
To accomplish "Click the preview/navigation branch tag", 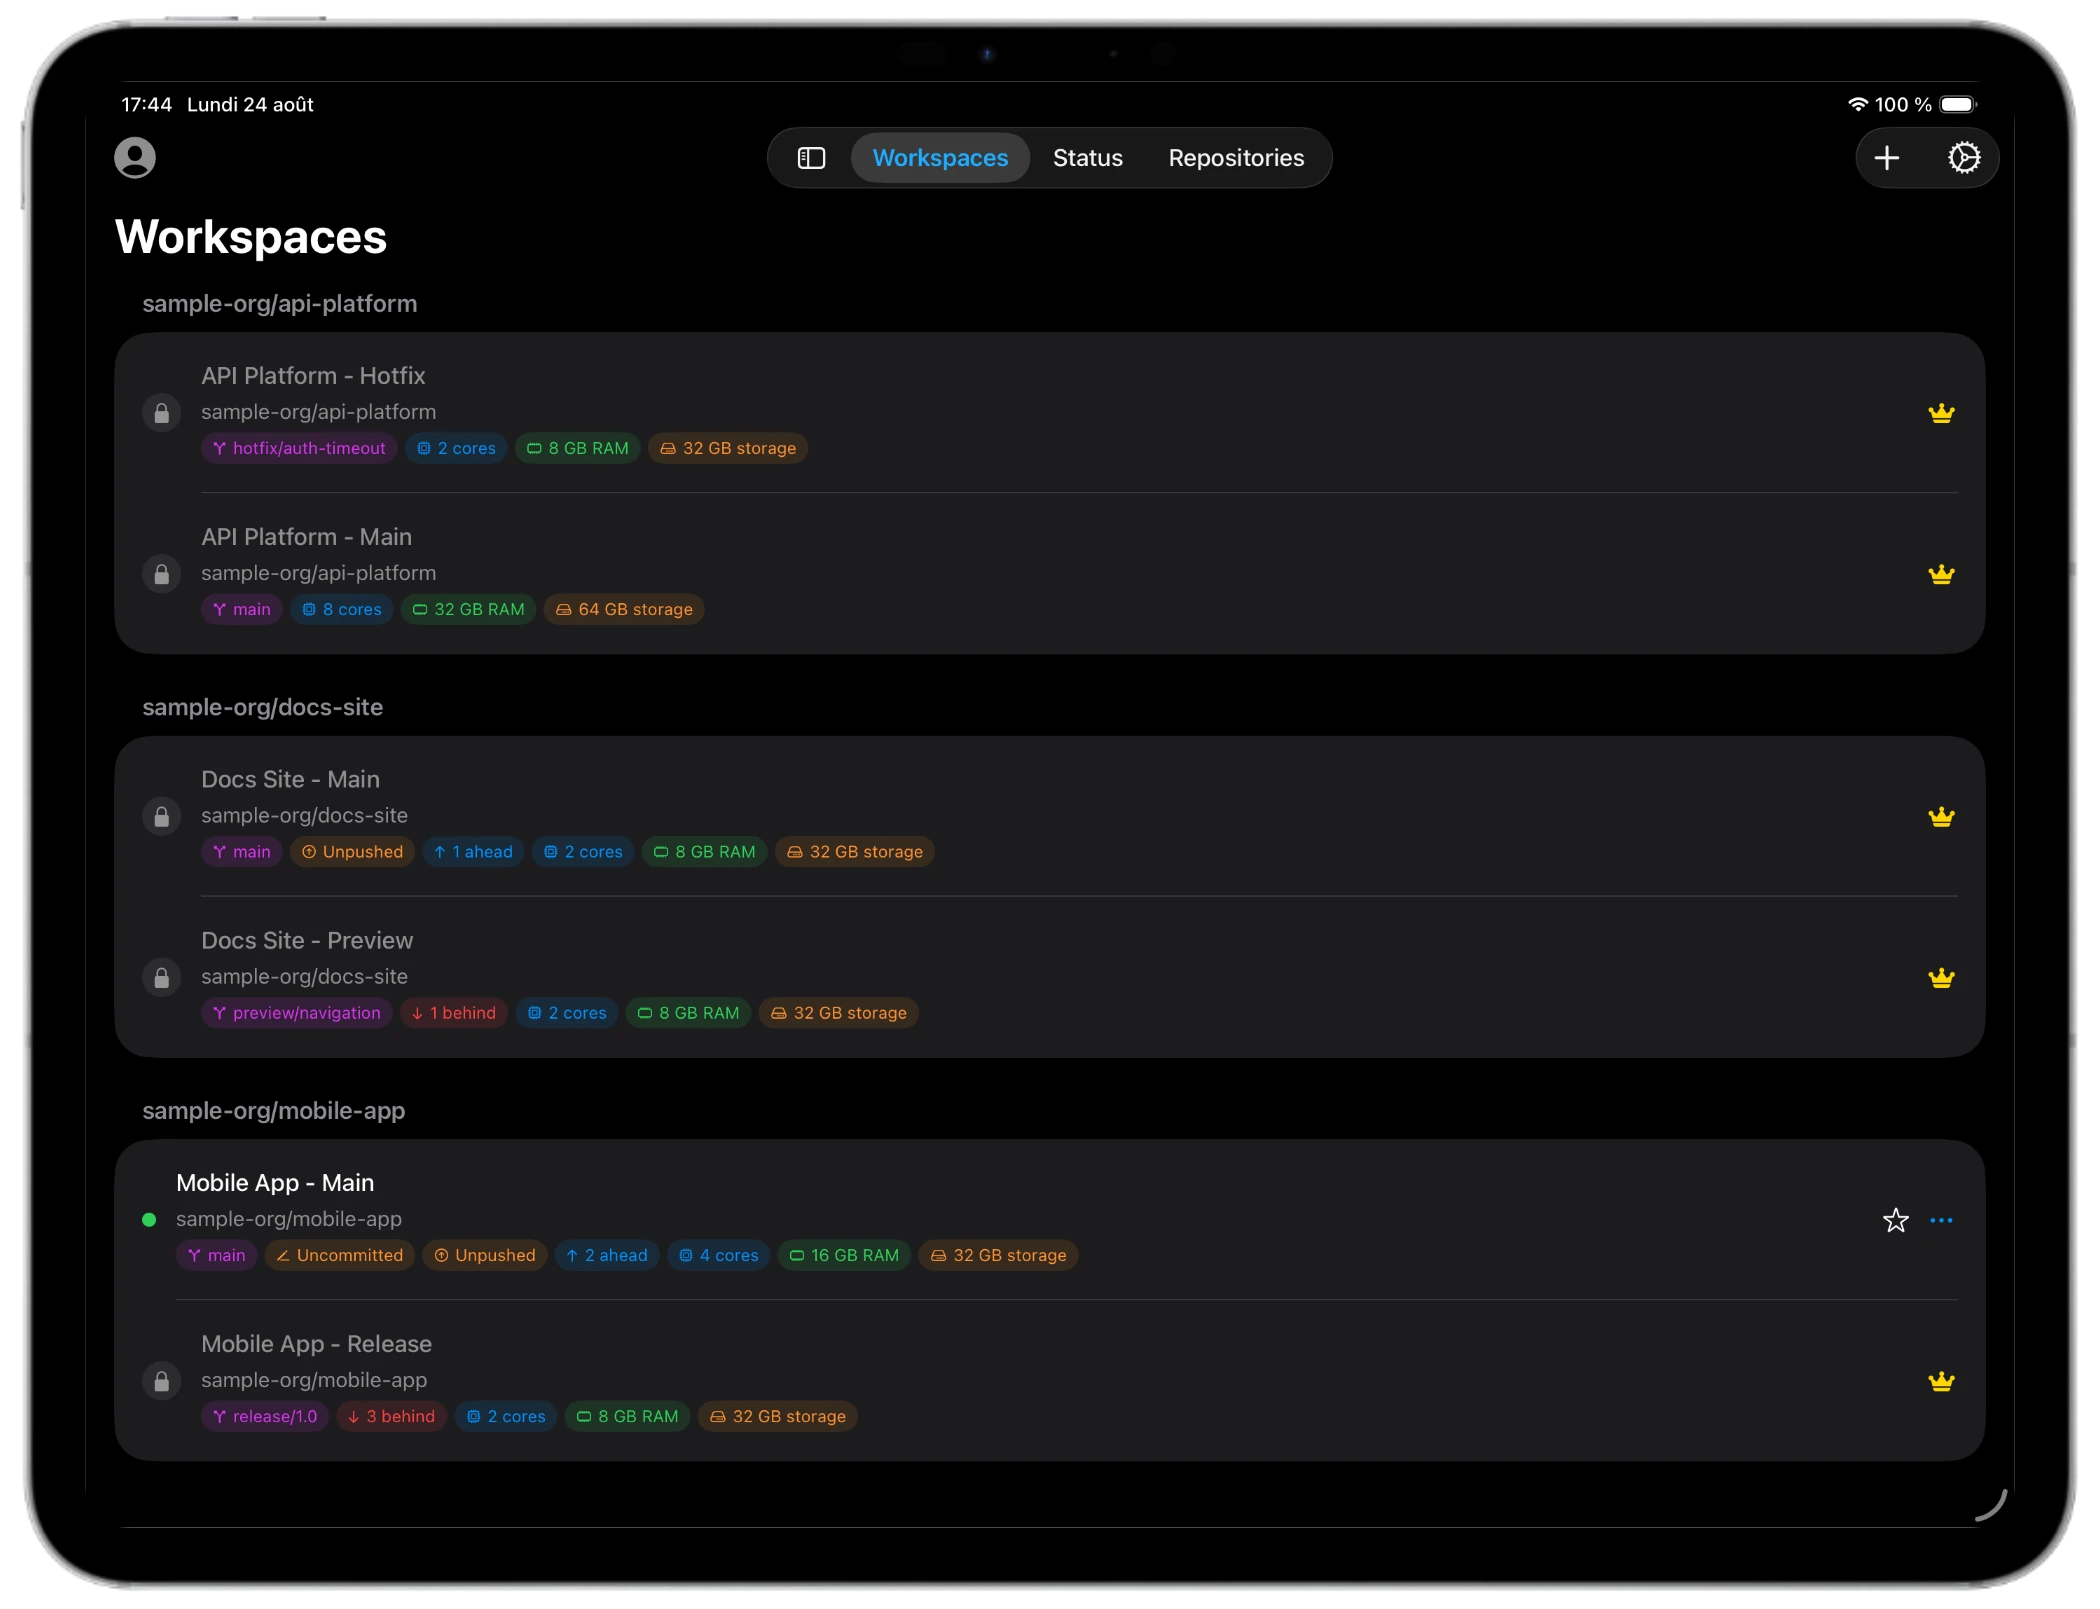I will (297, 1013).
